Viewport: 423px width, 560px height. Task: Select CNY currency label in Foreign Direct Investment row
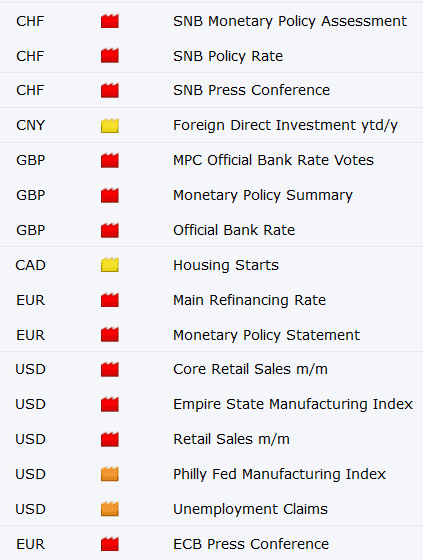tap(30, 125)
